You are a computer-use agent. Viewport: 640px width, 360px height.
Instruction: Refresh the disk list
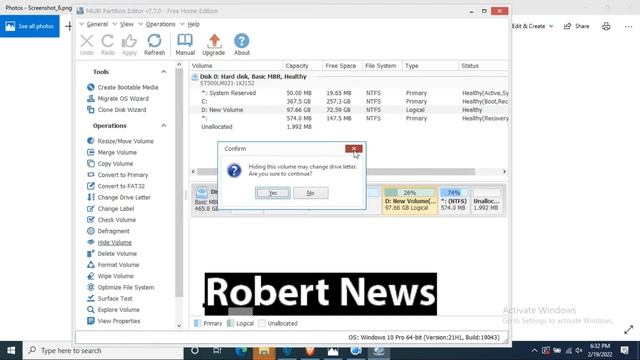click(x=154, y=44)
